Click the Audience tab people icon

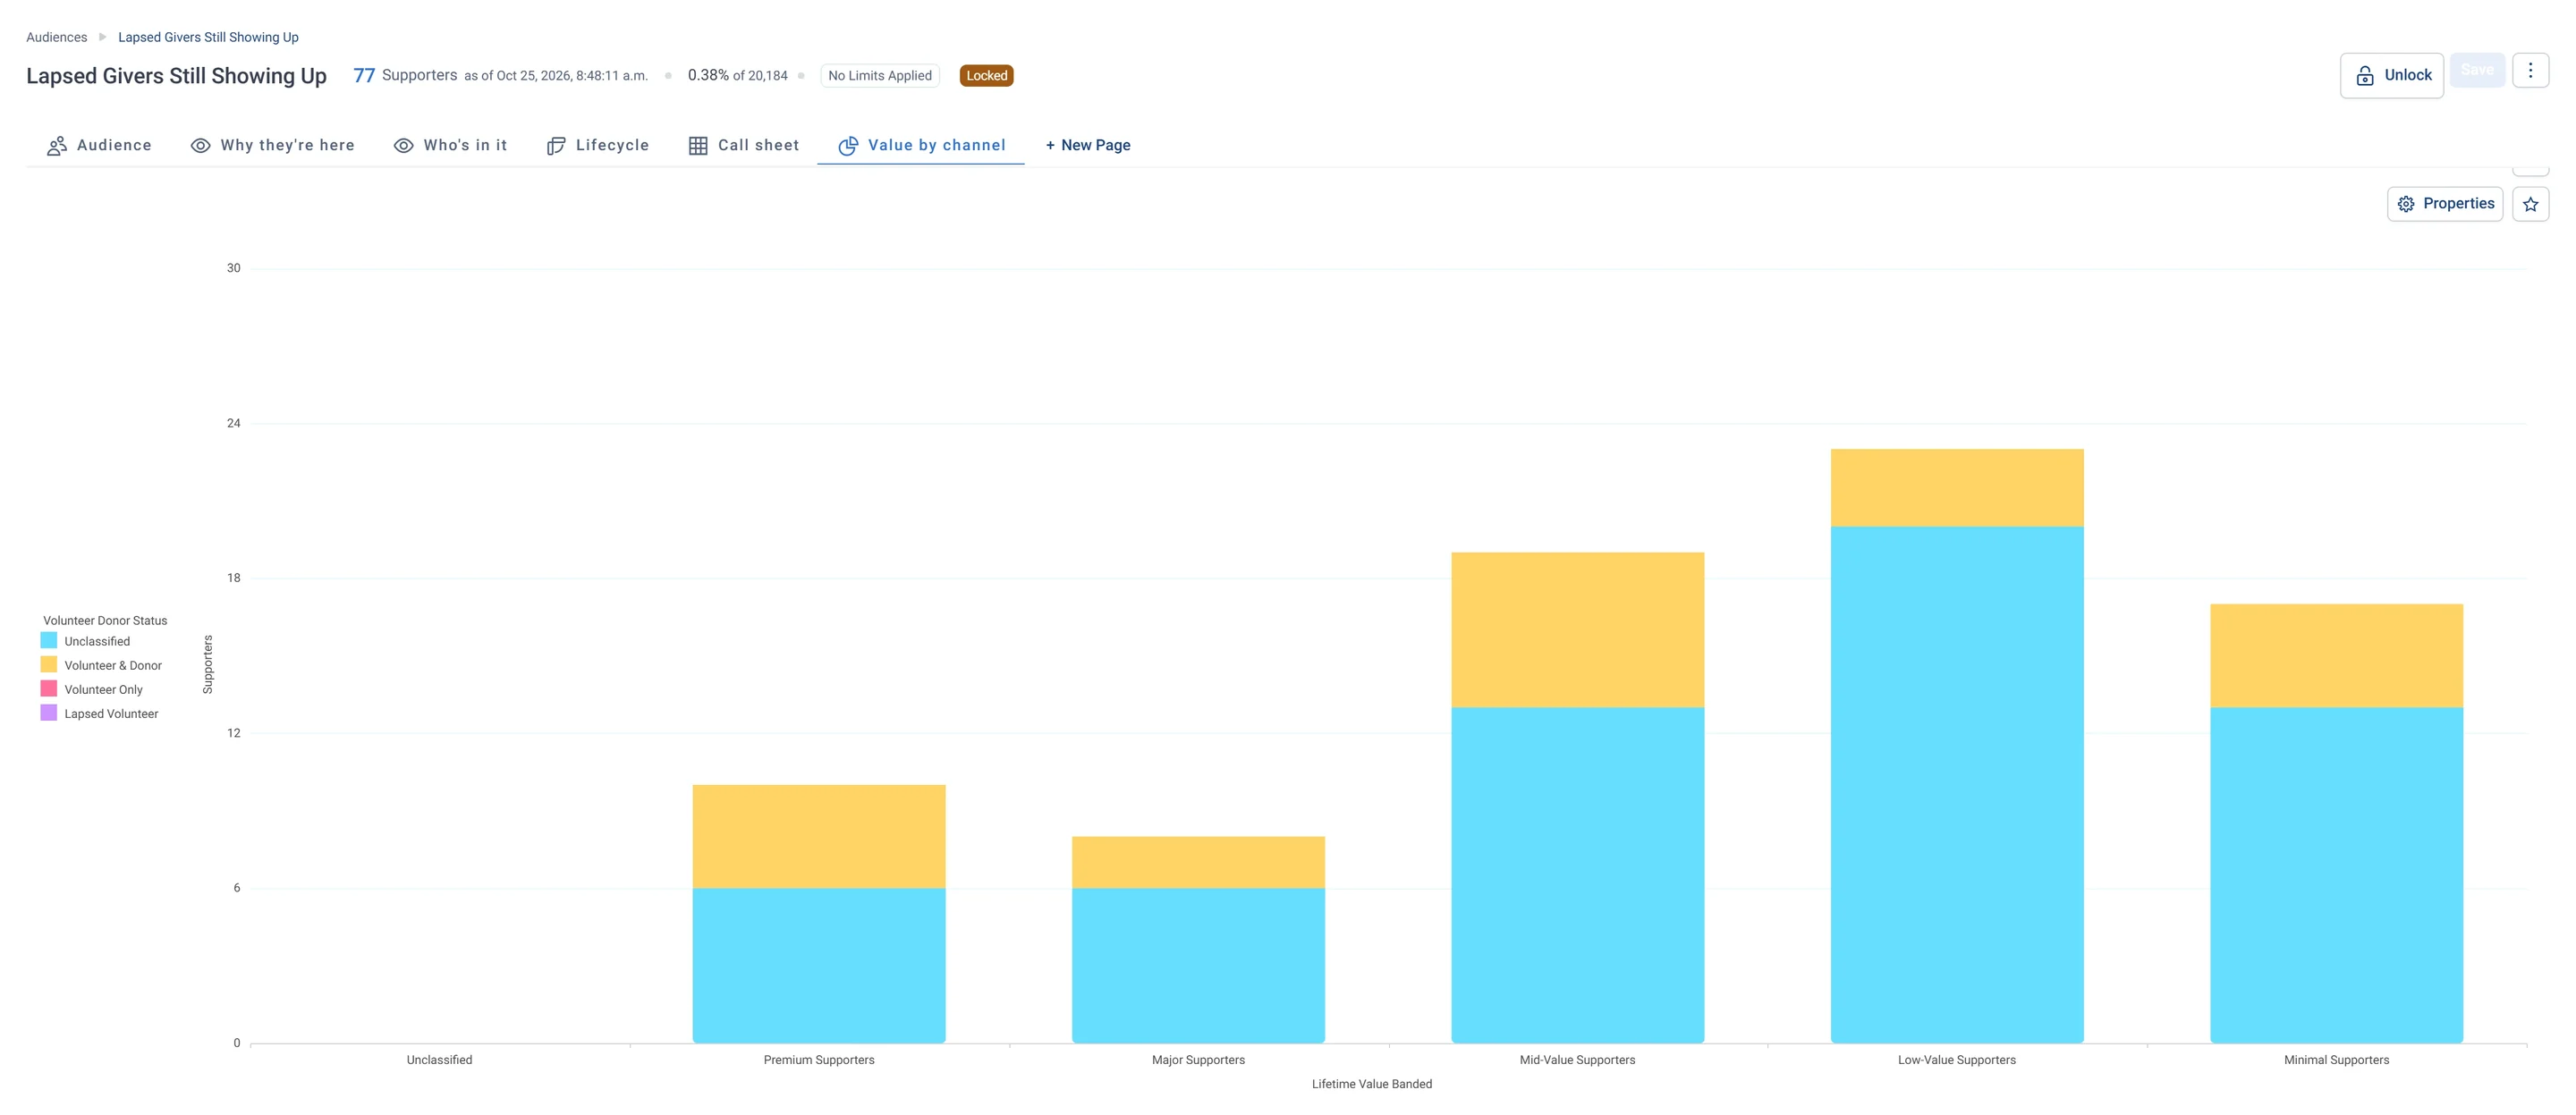(x=57, y=146)
